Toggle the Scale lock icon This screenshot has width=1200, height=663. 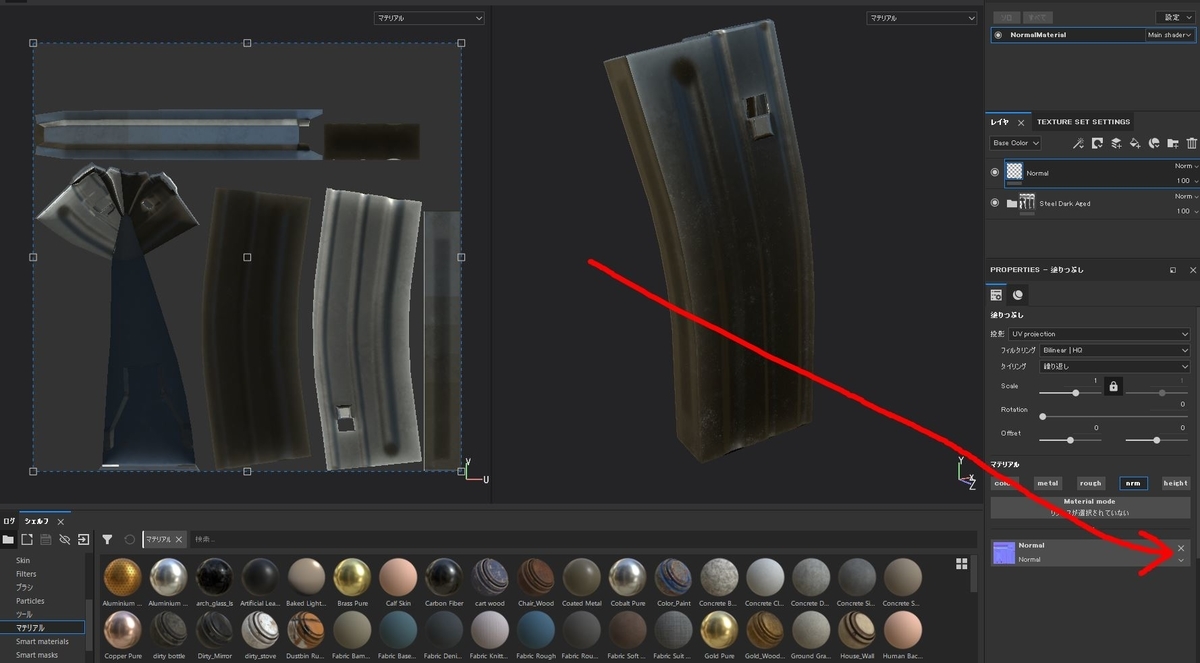[x=1113, y=386]
